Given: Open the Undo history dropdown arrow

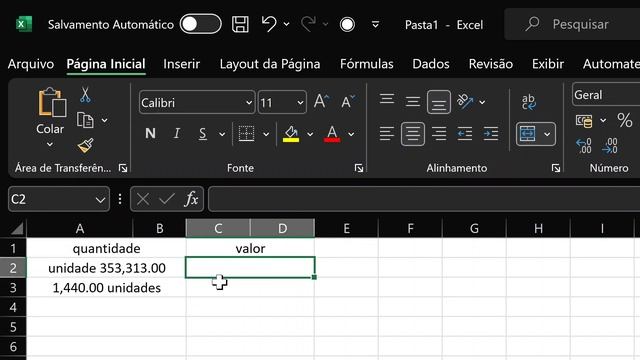Looking at the screenshot, I should pyautogui.click(x=287, y=24).
